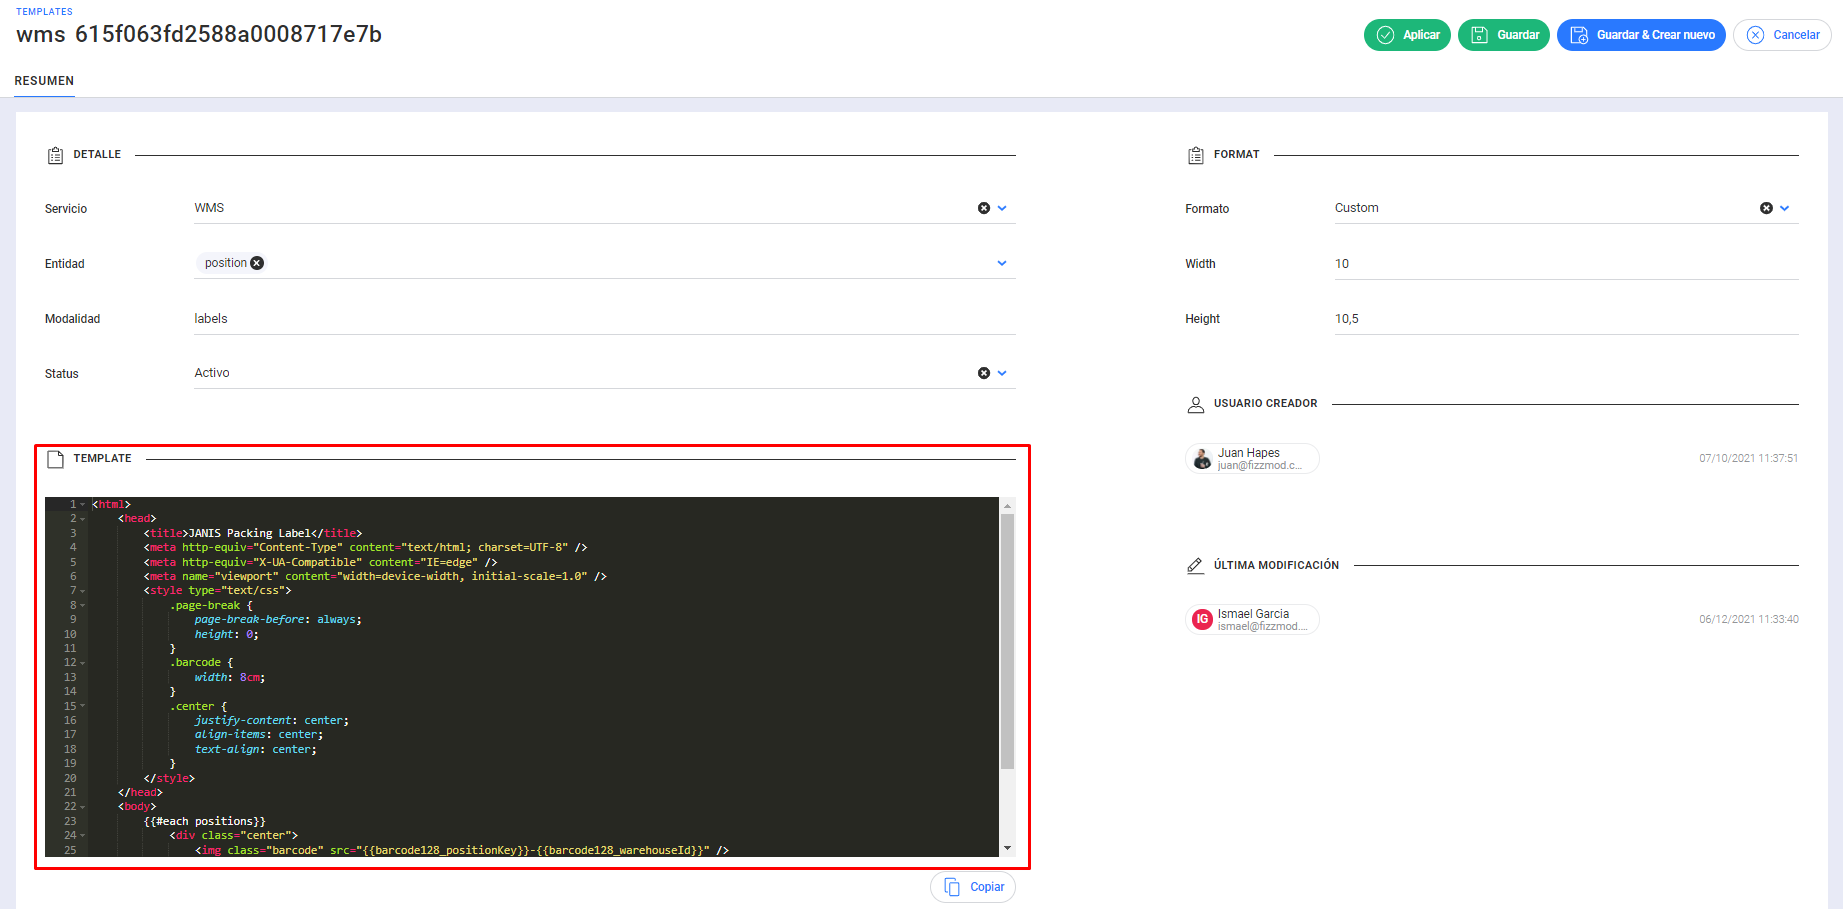Clear the Formato Custom selection

1766,208
